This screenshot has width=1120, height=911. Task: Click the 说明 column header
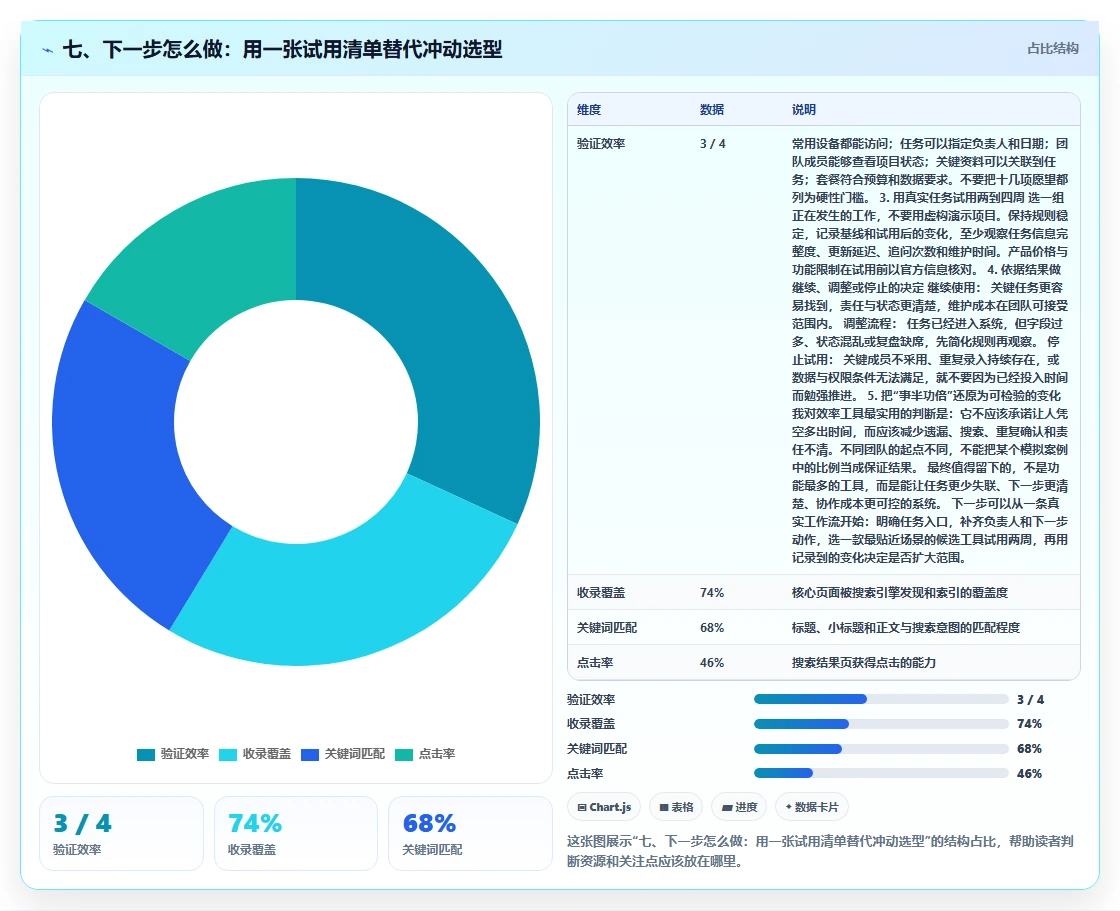coord(804,110)
